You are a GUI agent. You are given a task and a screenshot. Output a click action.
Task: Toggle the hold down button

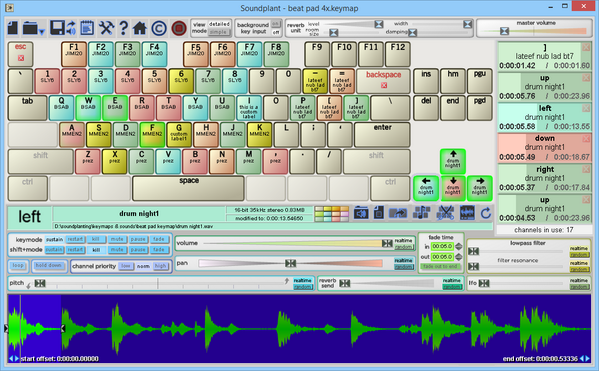(x=49, y=265)
